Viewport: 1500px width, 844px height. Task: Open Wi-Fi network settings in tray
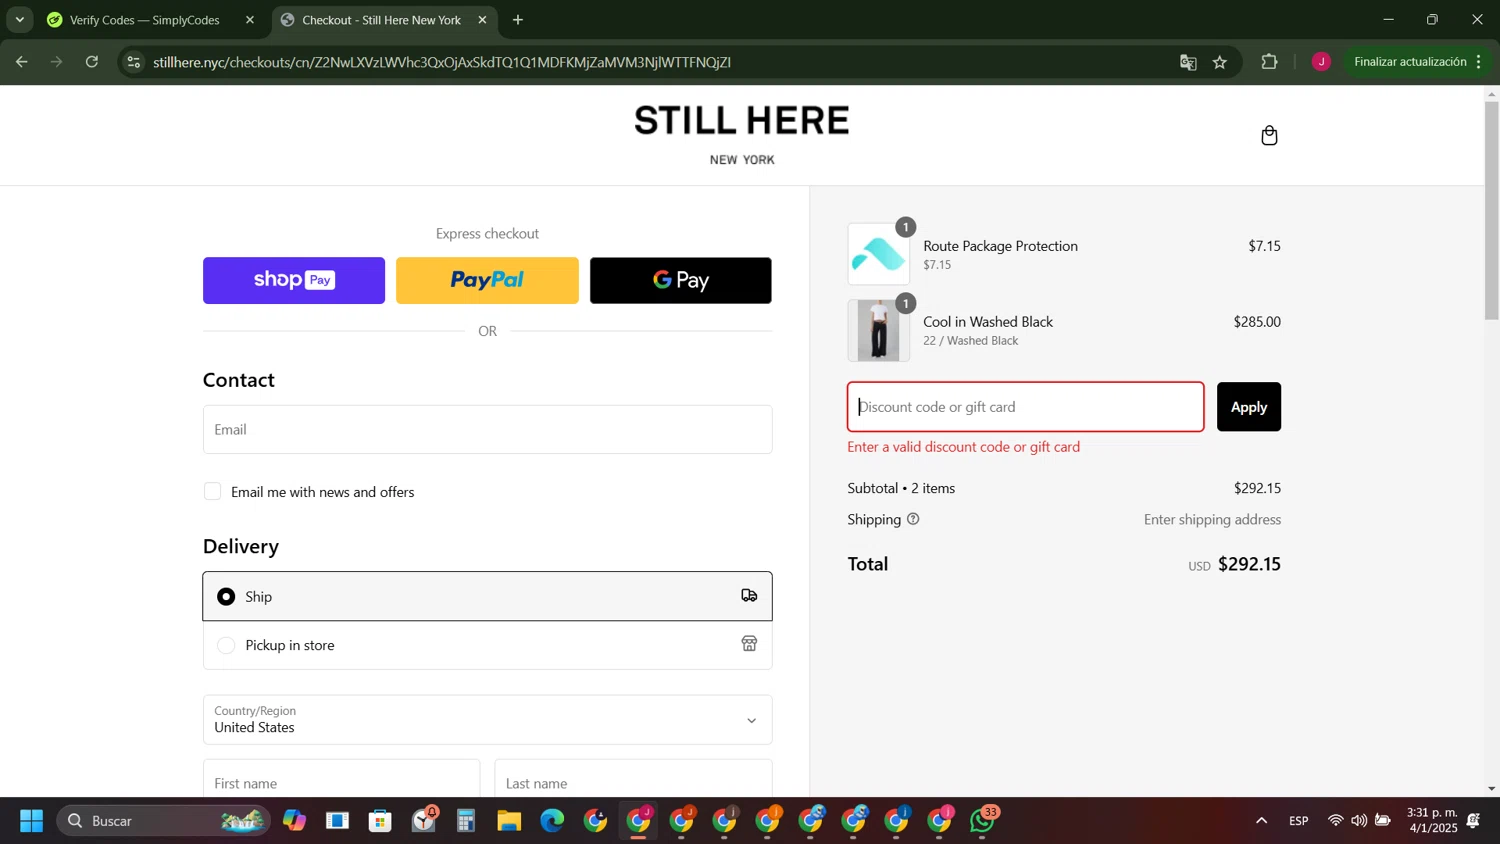pos(1335,821)
